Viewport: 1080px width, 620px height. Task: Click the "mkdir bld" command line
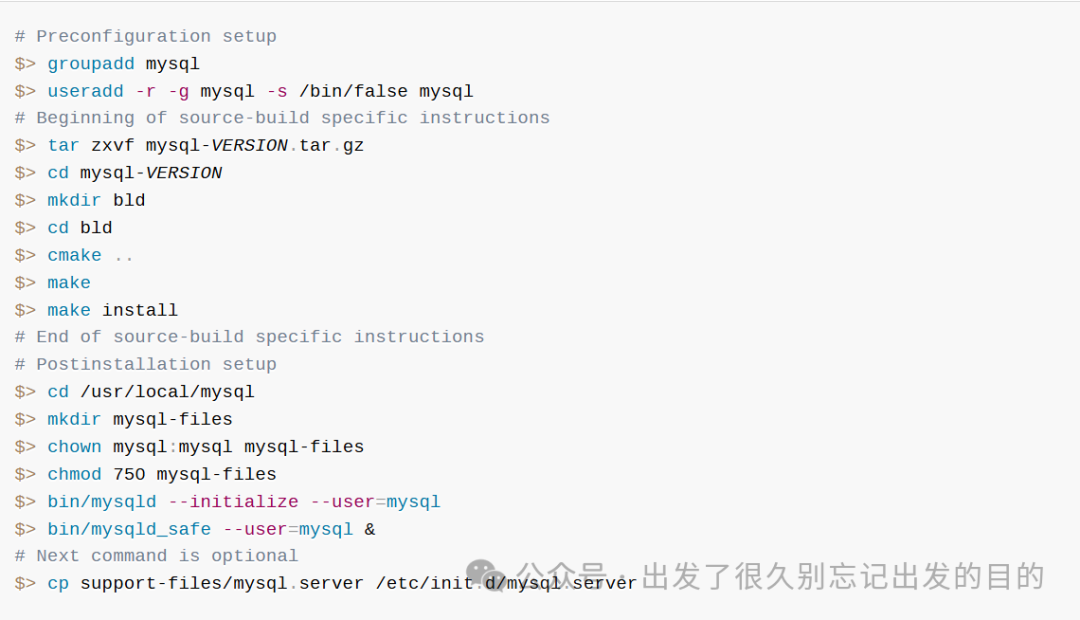click(x=96, y=200)
